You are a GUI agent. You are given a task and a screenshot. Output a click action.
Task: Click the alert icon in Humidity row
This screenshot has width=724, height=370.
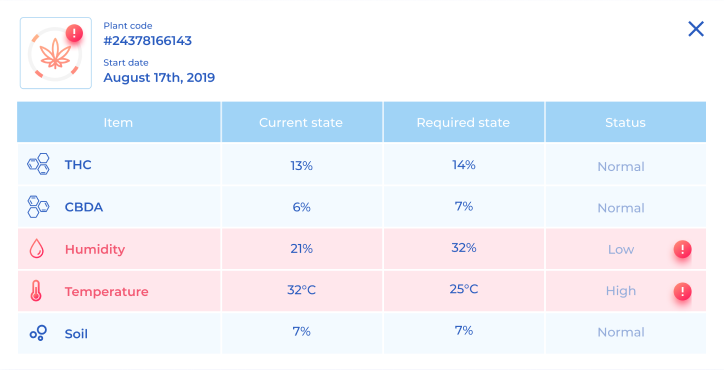(x=682, y=249)
